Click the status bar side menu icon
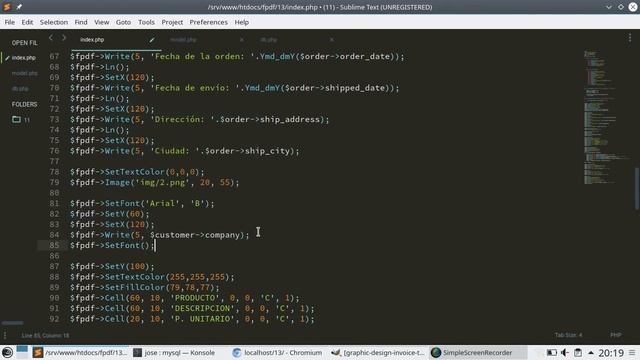 [x=5, y=335]
